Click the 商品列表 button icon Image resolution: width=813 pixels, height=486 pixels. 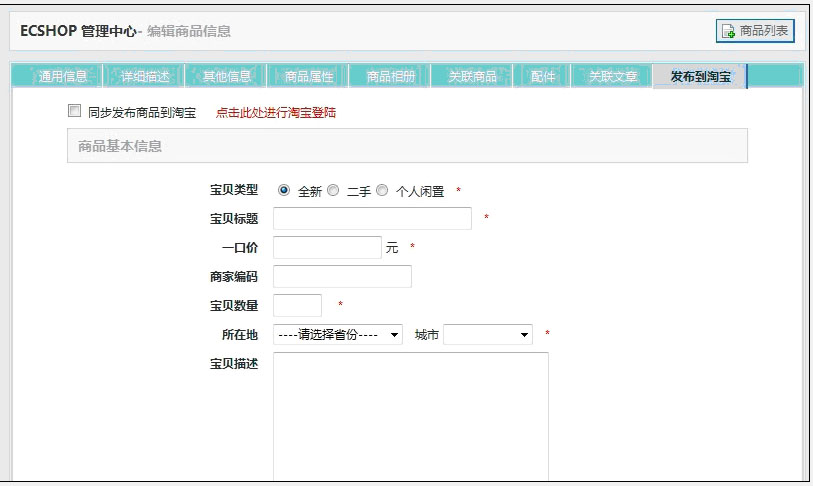pyautogui.click(x=728, y=31)
